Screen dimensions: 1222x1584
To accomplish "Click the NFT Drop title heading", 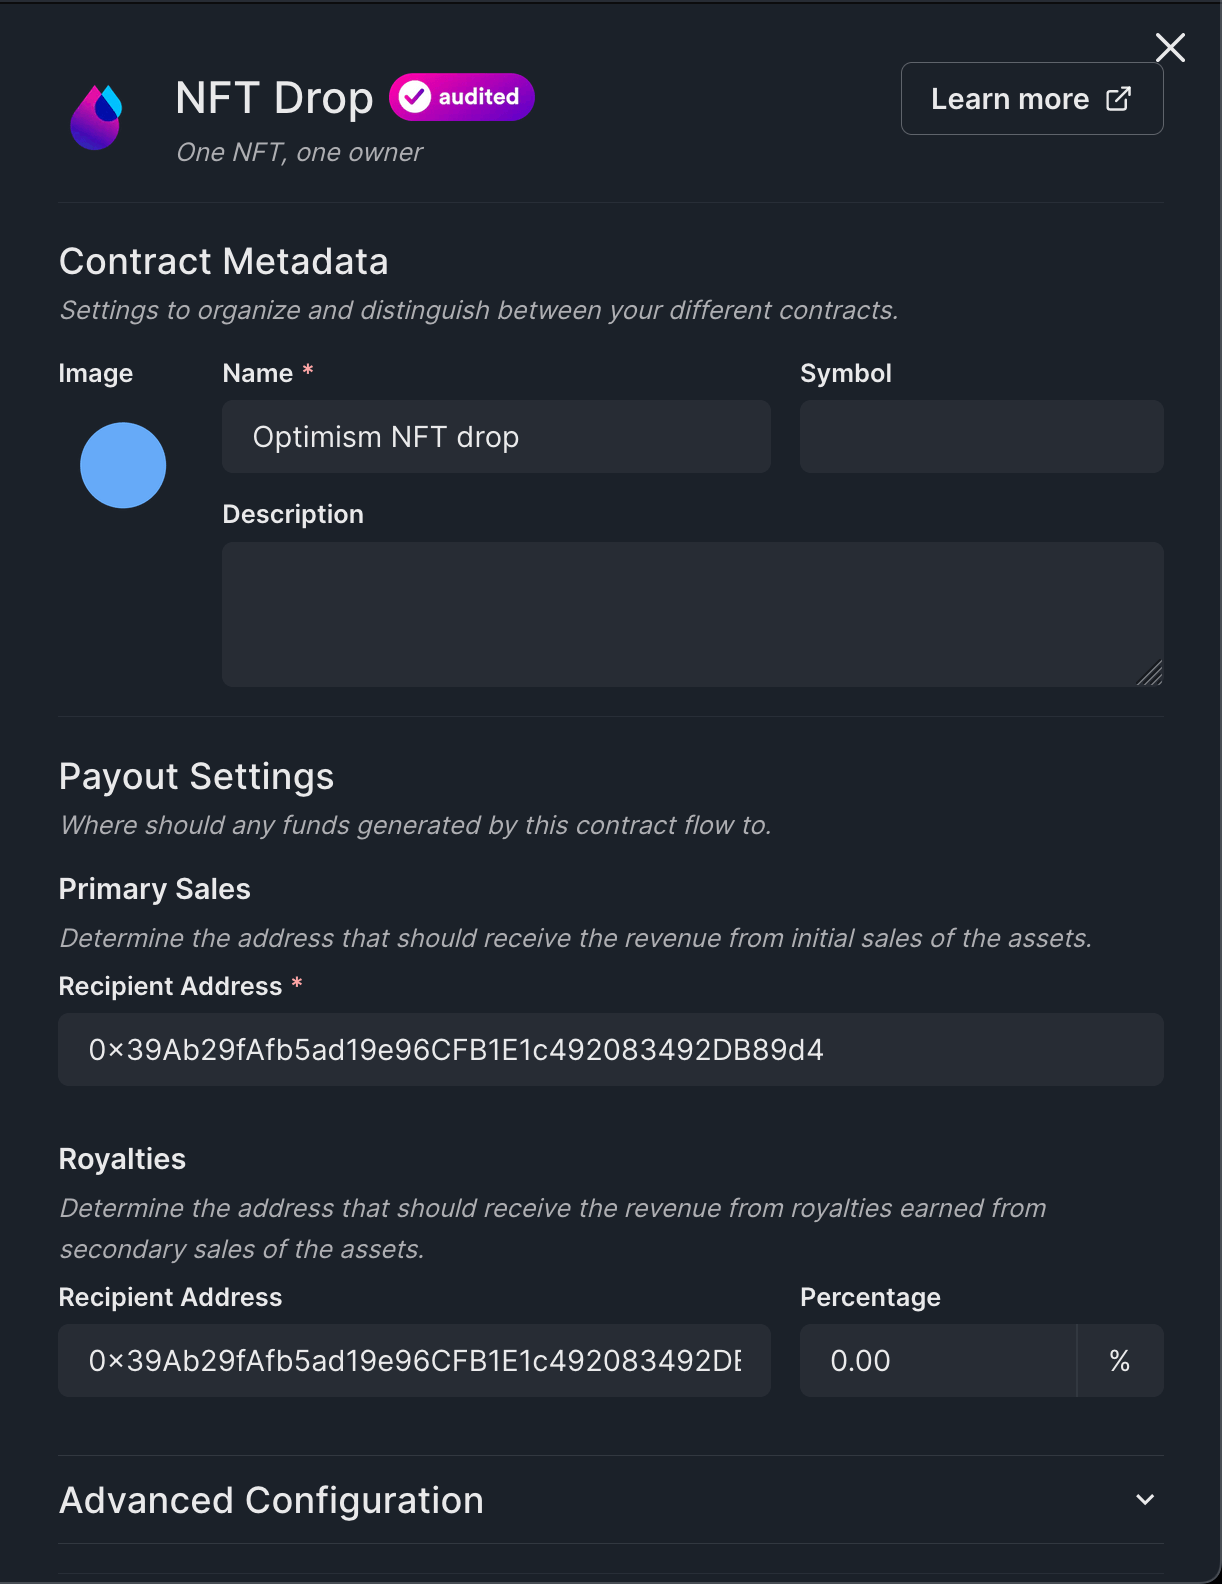I will click(x=274, y=96).
